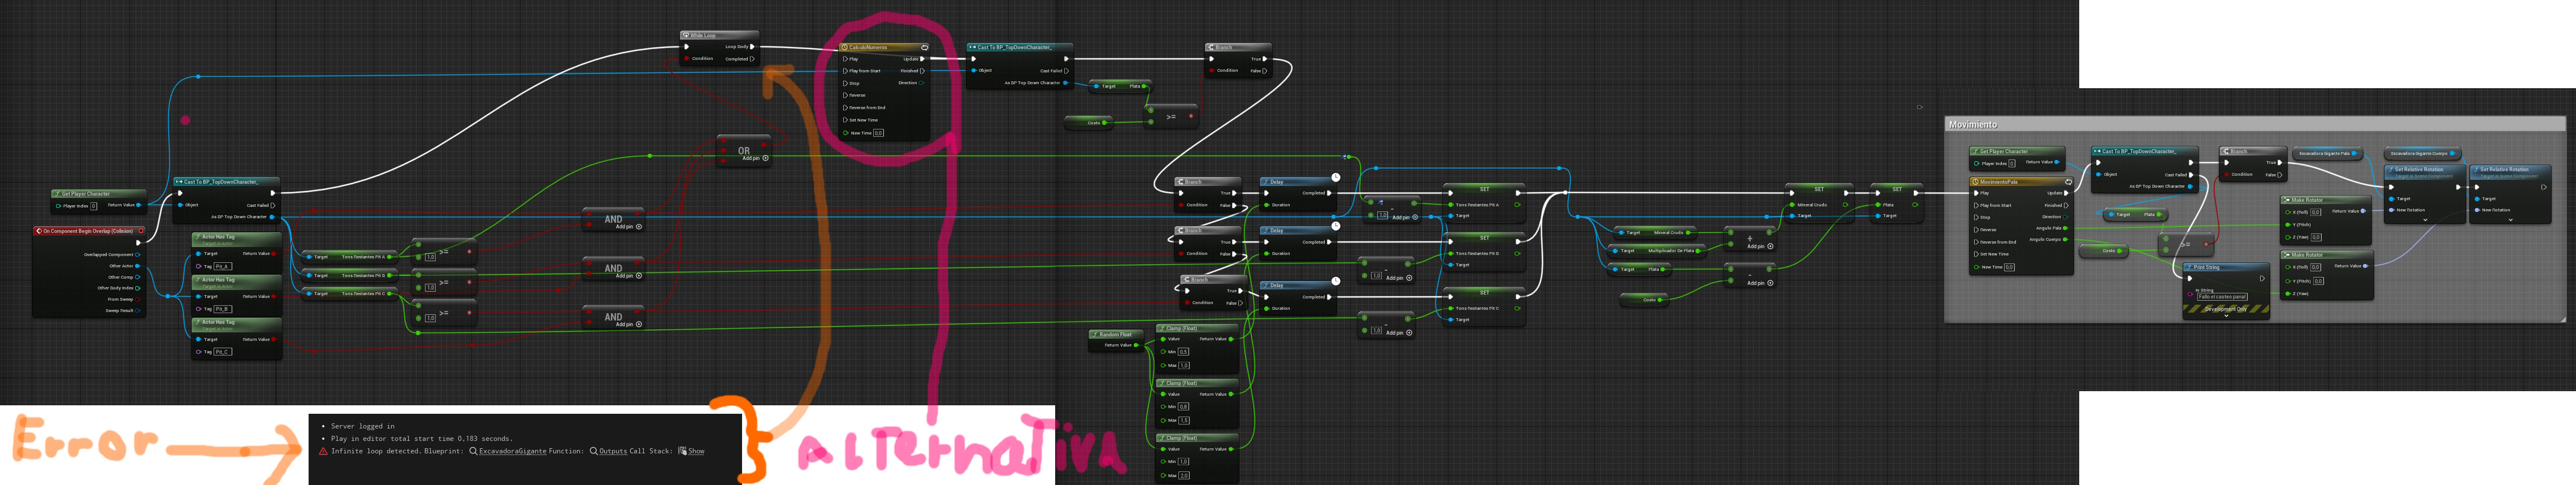Click the red warning icon beside Infinite loop detected
The image size is (2576, 485).
coord(323,451)
